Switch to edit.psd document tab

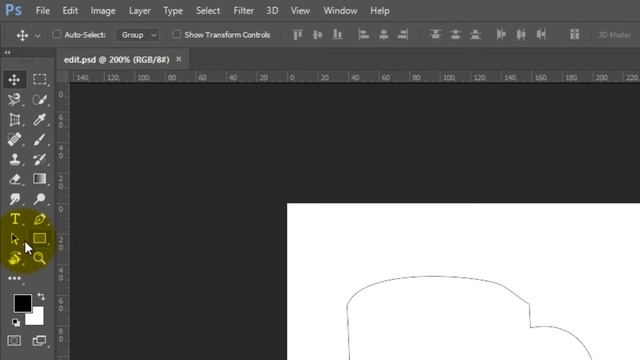click(x=117, y=60)
